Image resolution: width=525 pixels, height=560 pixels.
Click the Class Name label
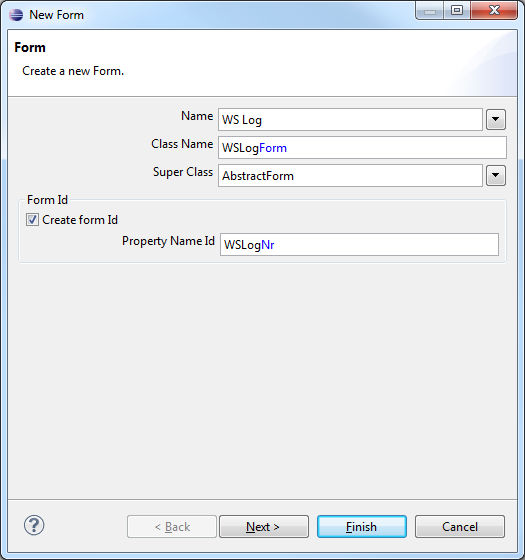182,144
